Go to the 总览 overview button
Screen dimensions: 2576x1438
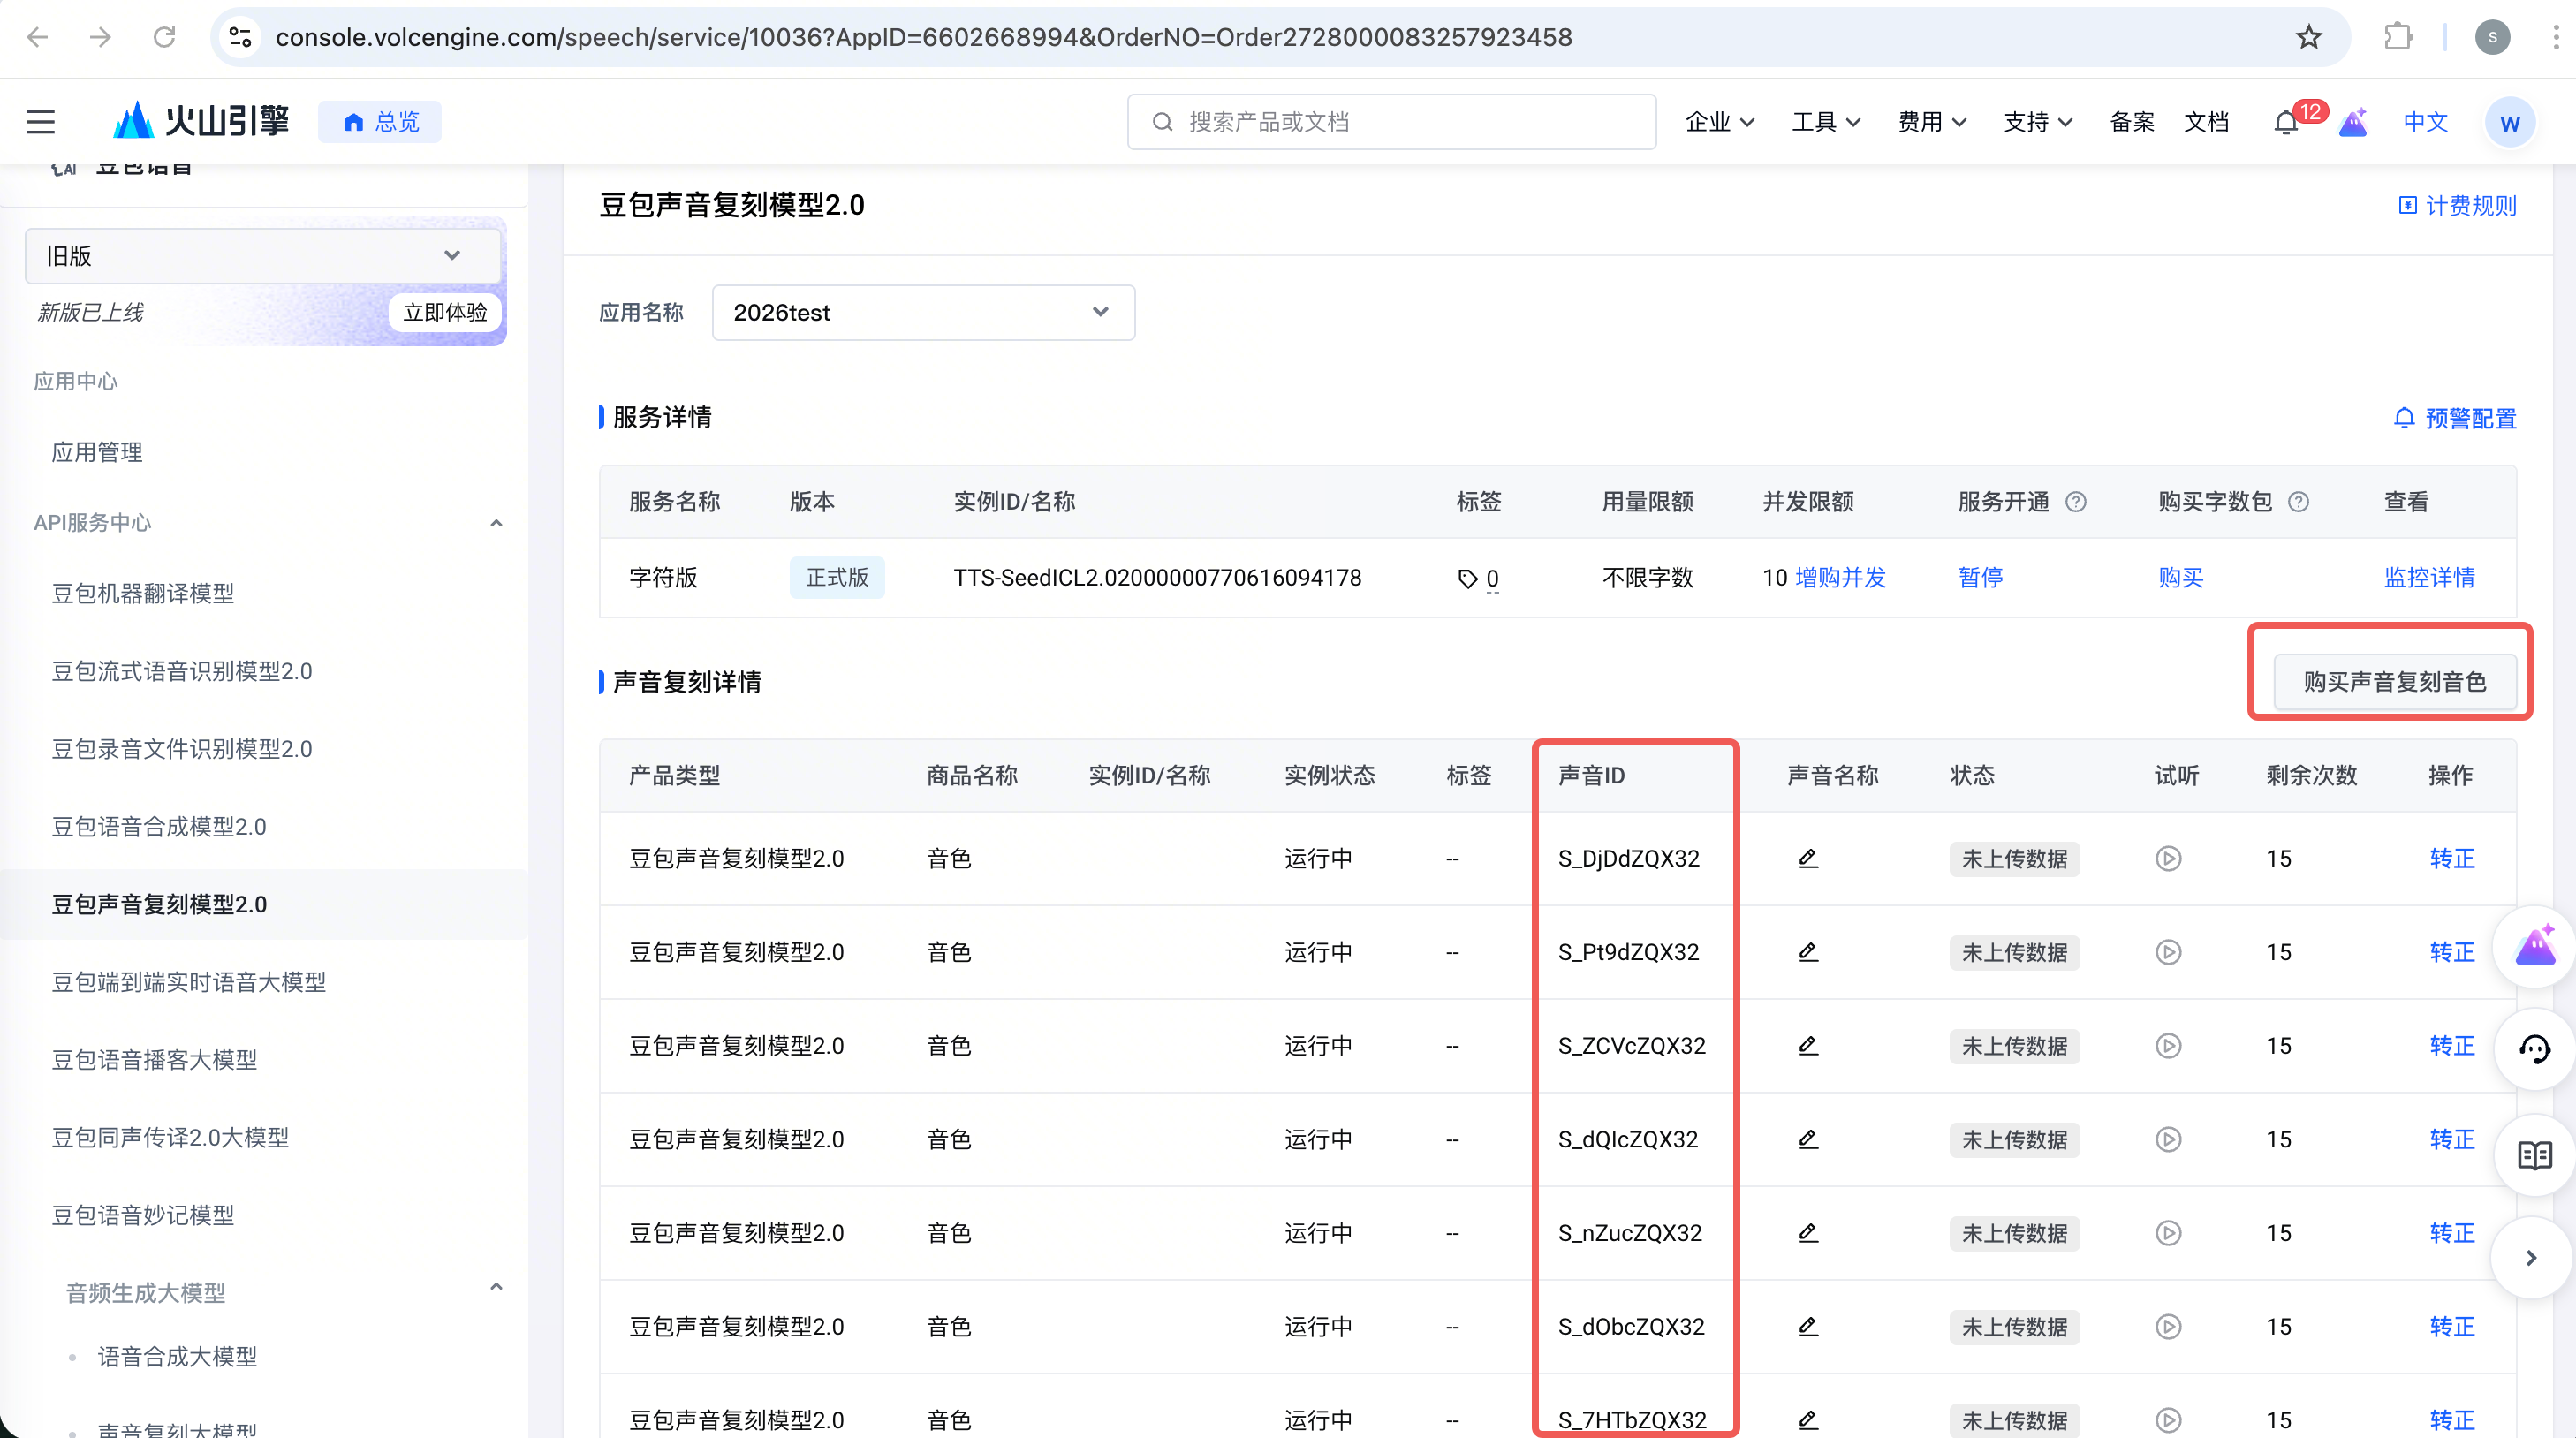(x=380, y=122)
